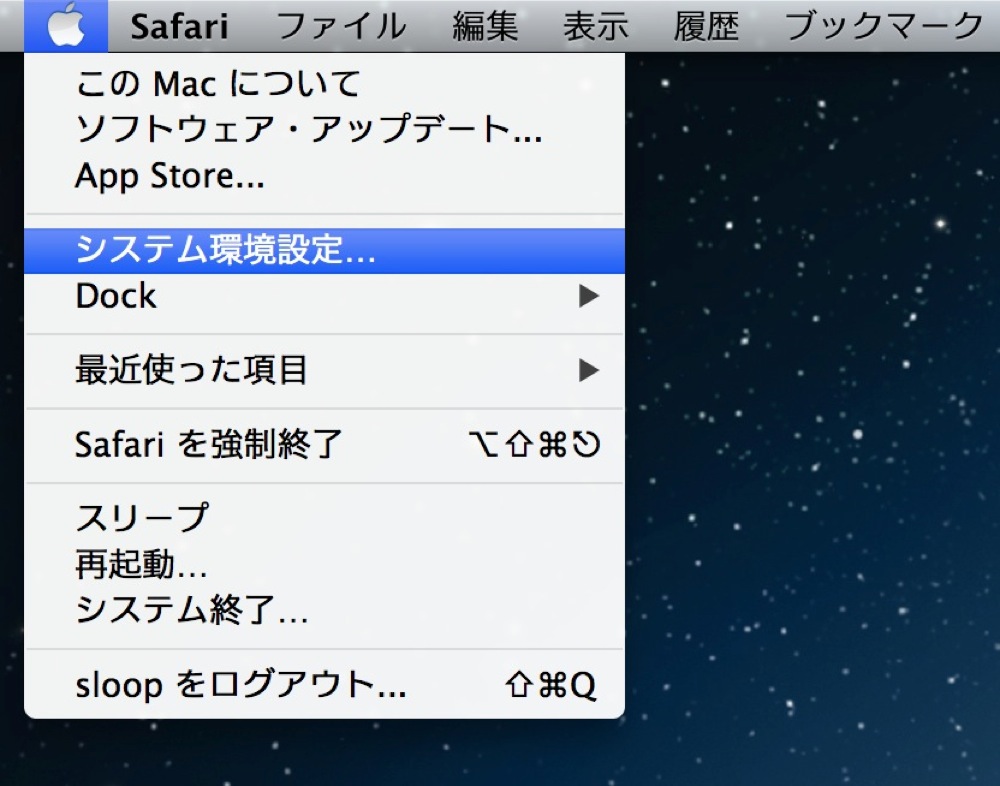The width and height of the screenshot is (1000, 786).
Task: Open the ブックマーク menu
Action: coord(884,26)
